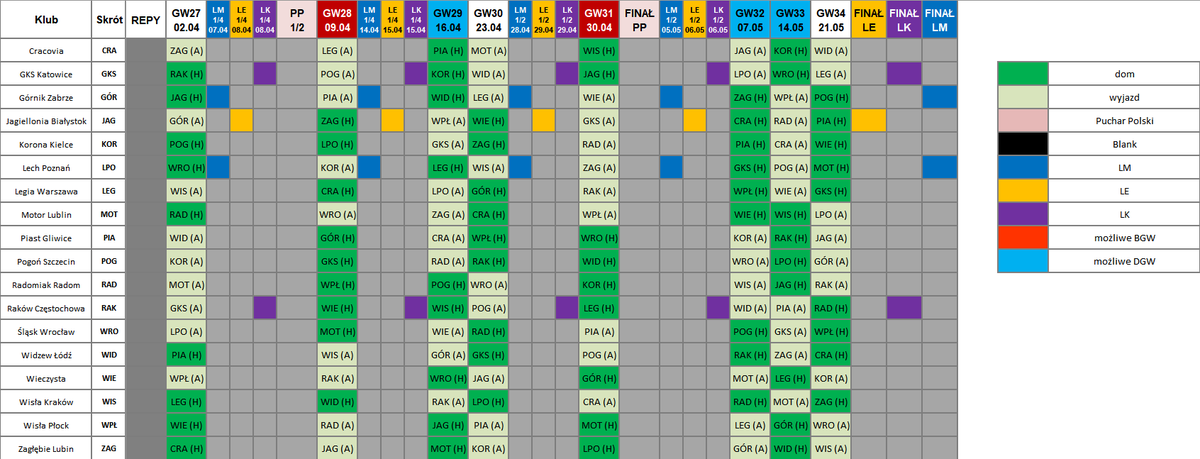The image size is (1200, 459).
Task: Select the 'GKS Katowice' club name cell
Action: point(46,73)
